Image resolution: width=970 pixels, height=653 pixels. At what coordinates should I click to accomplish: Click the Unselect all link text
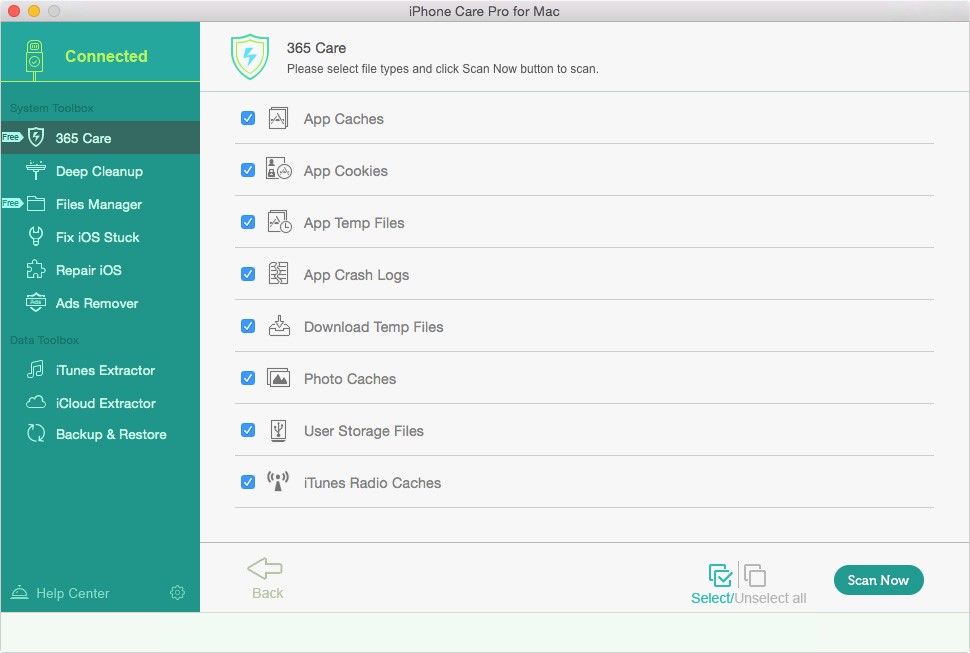(x=770, y=598)
